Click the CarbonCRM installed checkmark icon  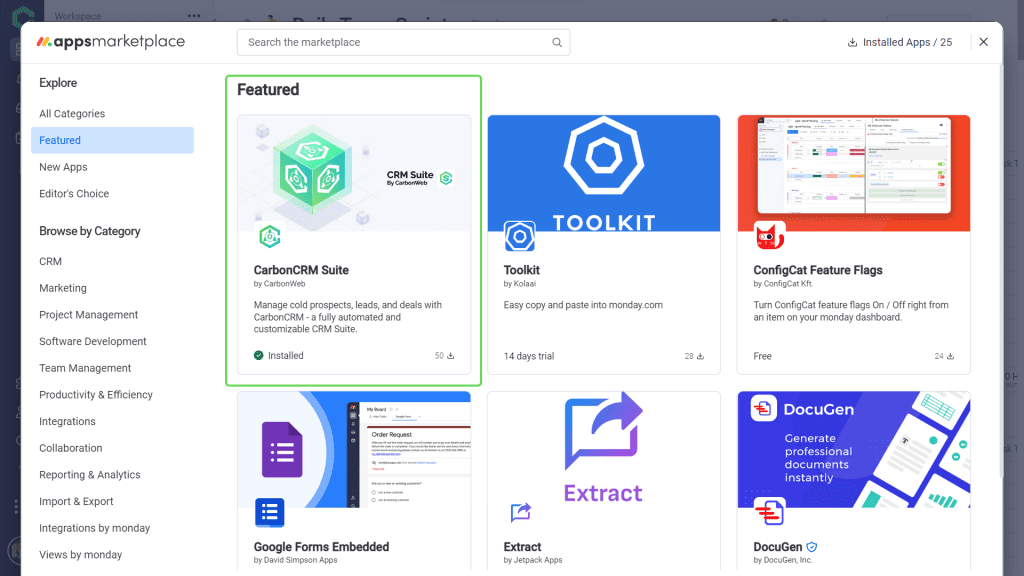pyautogui.click(x=259, y=355)
